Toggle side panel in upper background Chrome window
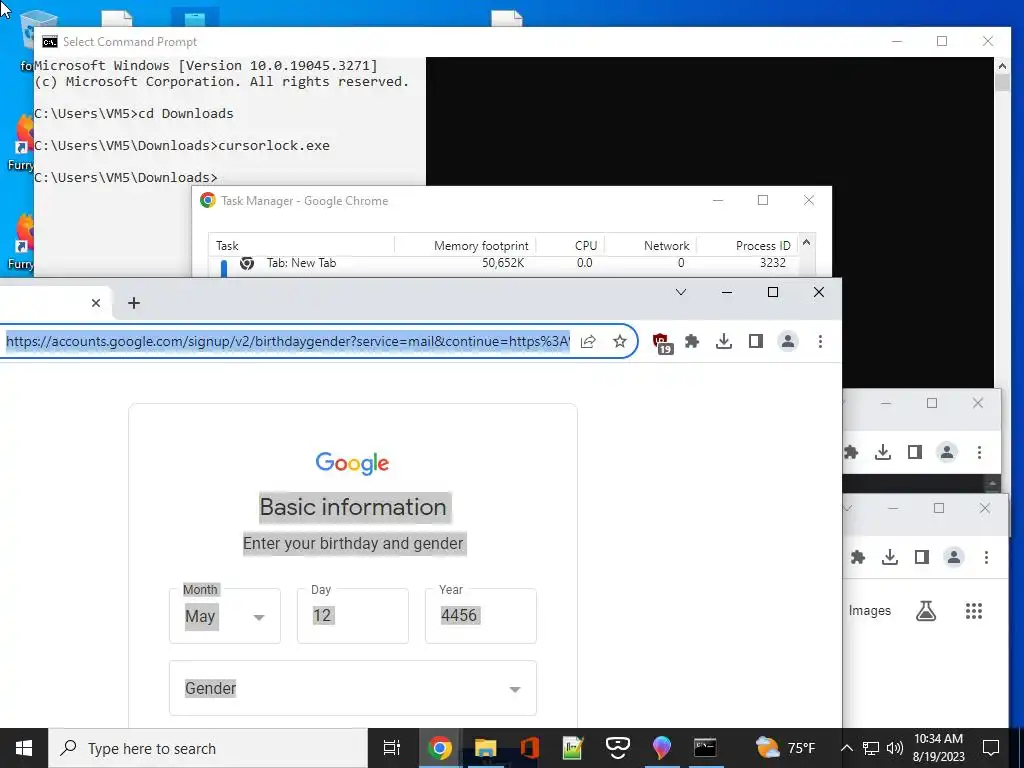This screenshot has width=1024, height=768. tap(915, 452)
